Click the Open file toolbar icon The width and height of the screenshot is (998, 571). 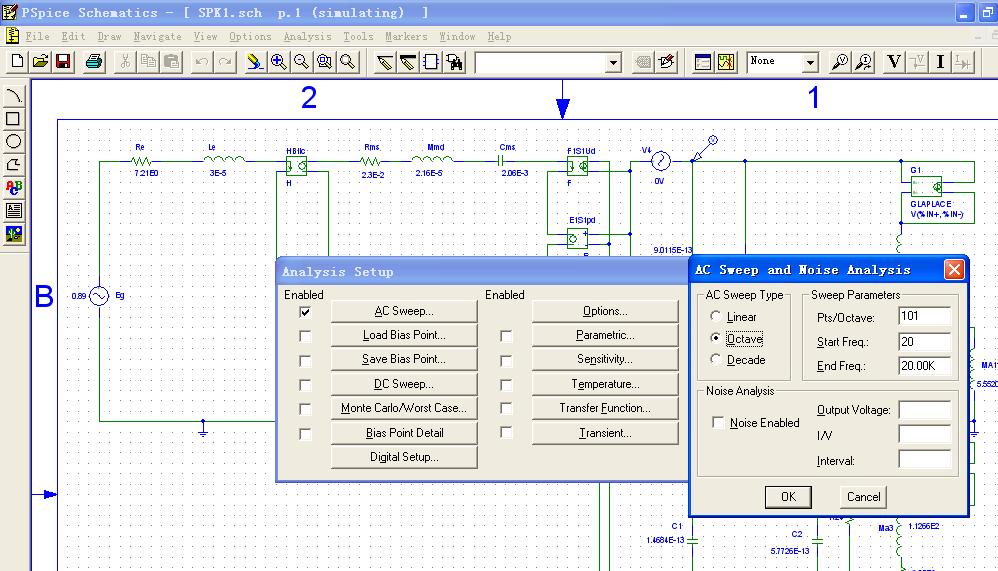[x=41, y=62]
